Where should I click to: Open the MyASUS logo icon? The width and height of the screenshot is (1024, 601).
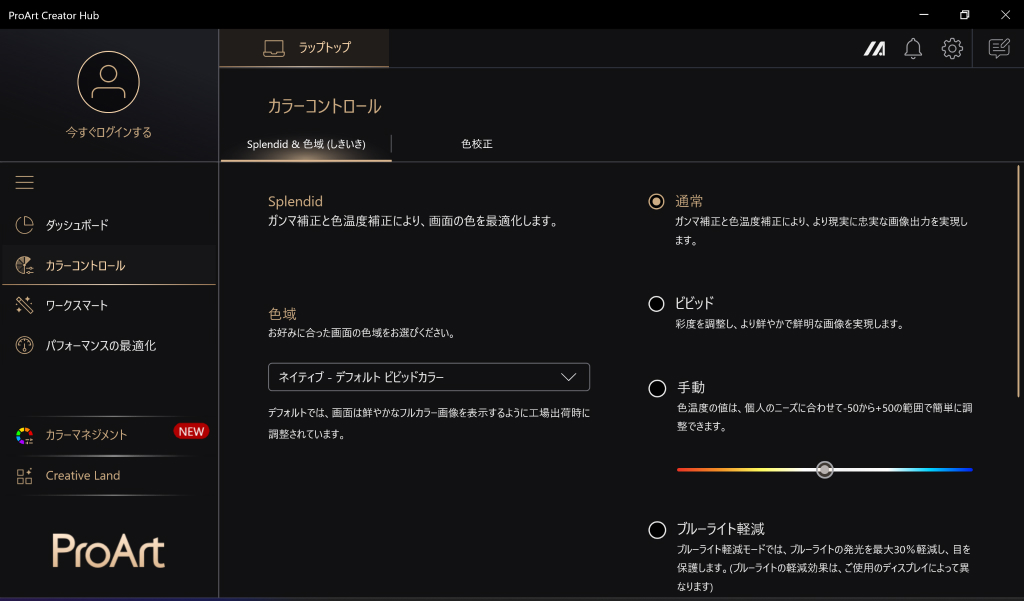tap(874, 48)
